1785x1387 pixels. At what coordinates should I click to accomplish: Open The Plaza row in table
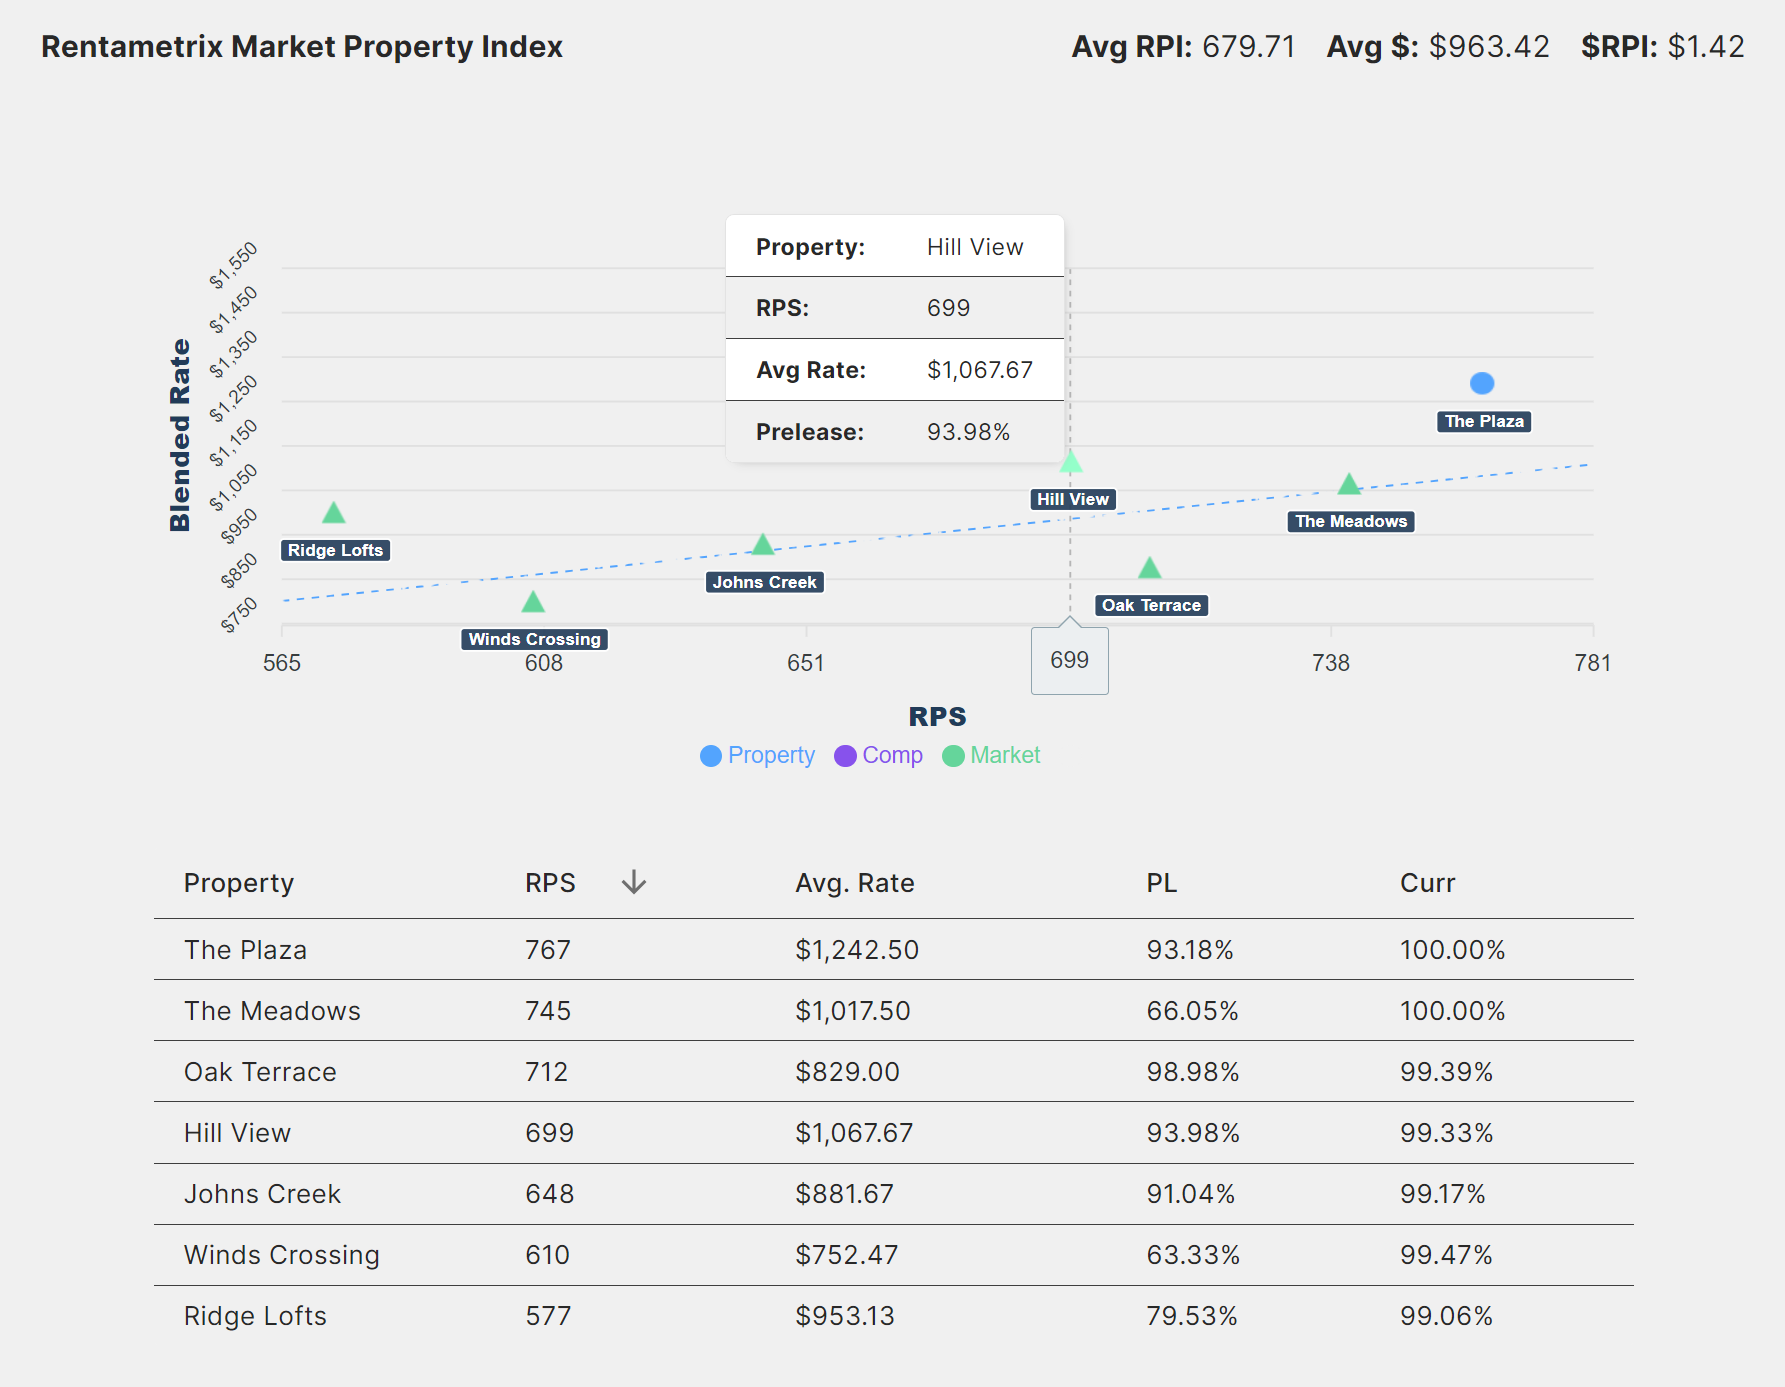tap(245, 950)
